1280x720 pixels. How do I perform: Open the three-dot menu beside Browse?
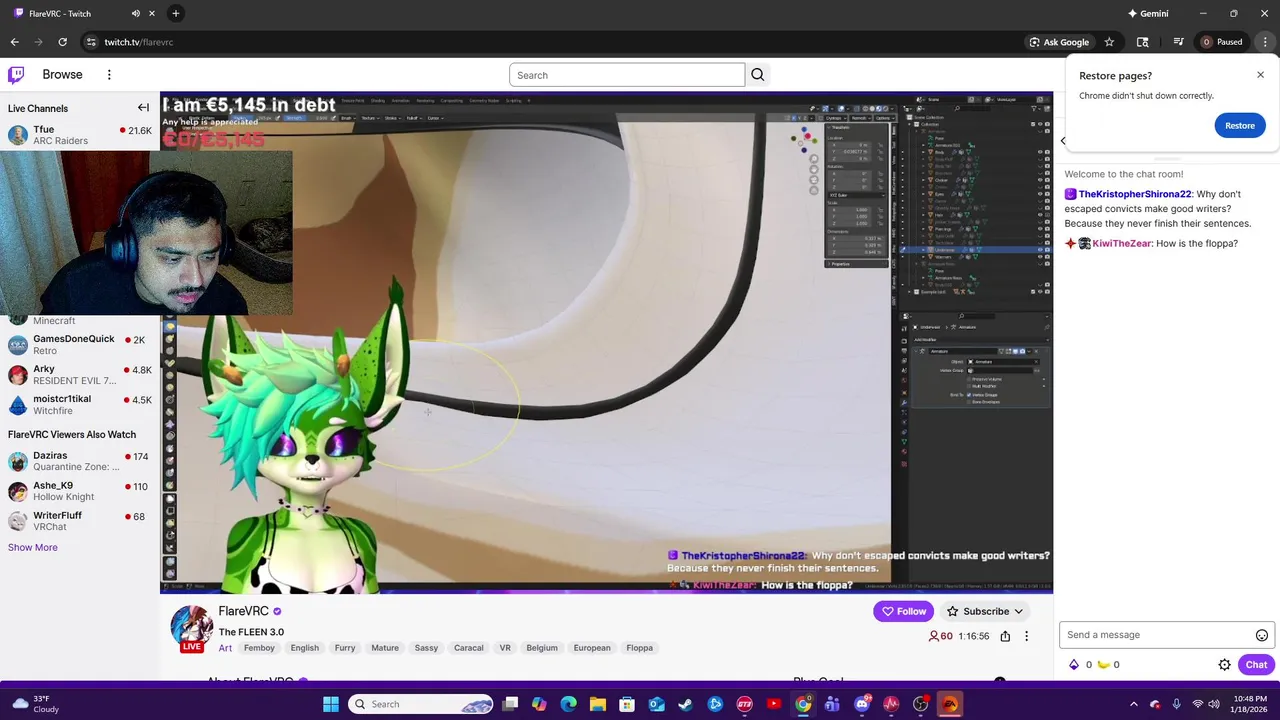[x=109, y=75]
